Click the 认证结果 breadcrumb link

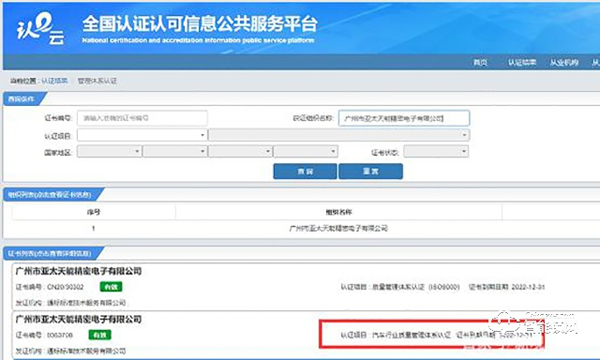point(54,81)
